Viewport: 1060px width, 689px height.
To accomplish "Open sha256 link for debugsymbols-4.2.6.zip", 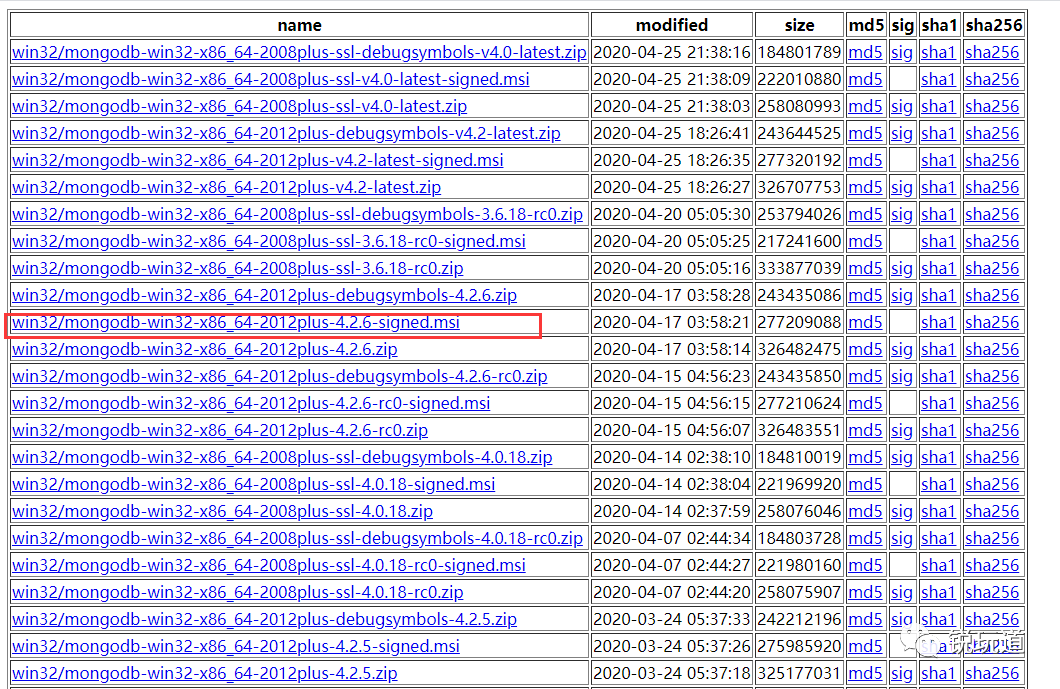I will tap(992, 295).
